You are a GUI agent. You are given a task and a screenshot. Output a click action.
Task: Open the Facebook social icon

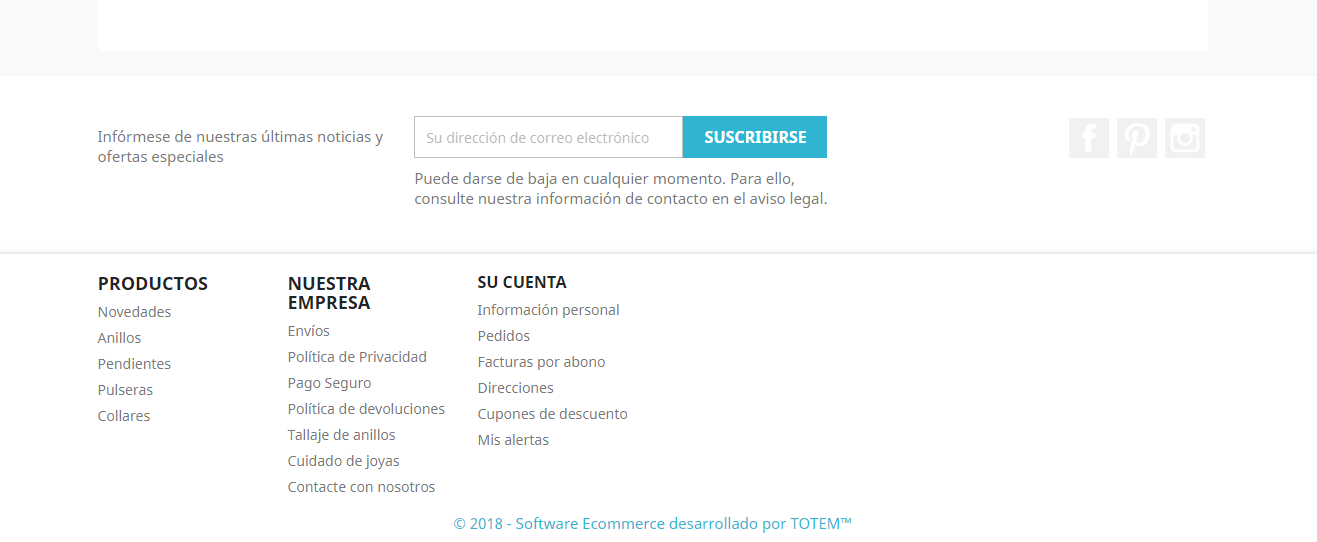[x=1089, y=138]
